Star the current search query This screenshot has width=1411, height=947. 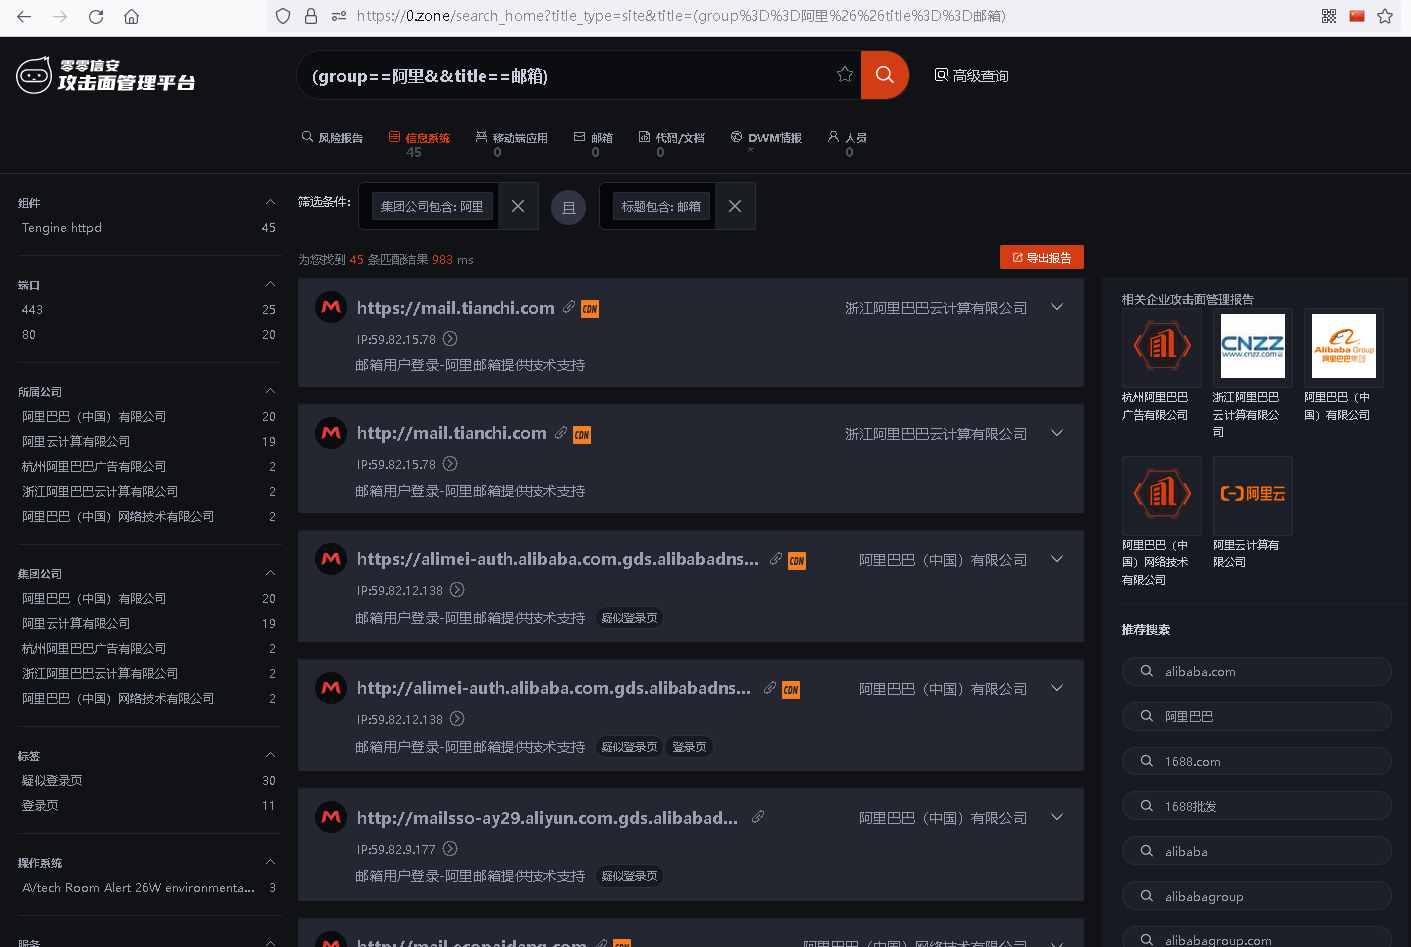845,74
